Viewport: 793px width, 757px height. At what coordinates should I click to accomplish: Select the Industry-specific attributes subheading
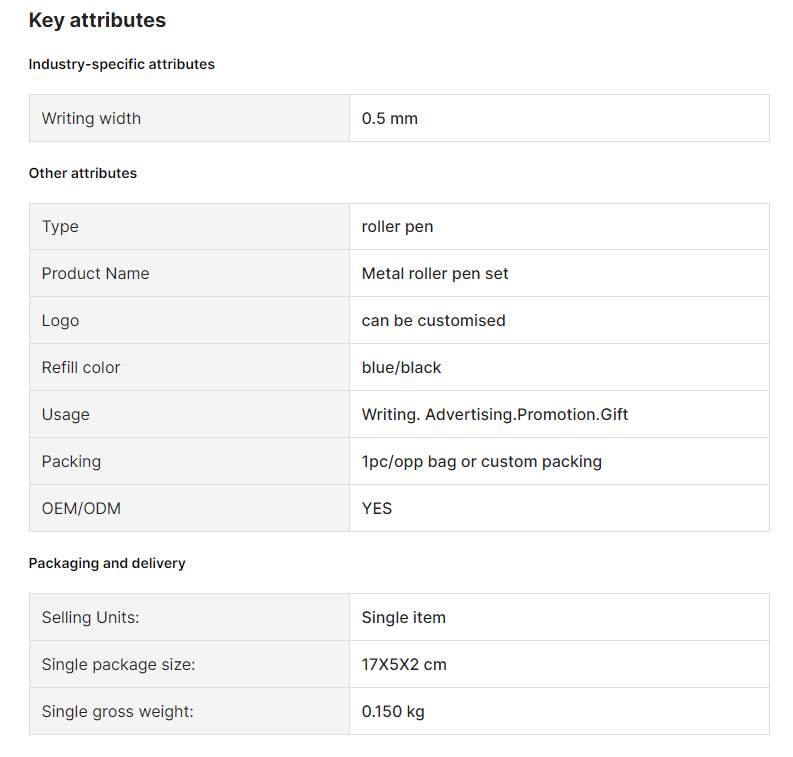tap(121, 64)
